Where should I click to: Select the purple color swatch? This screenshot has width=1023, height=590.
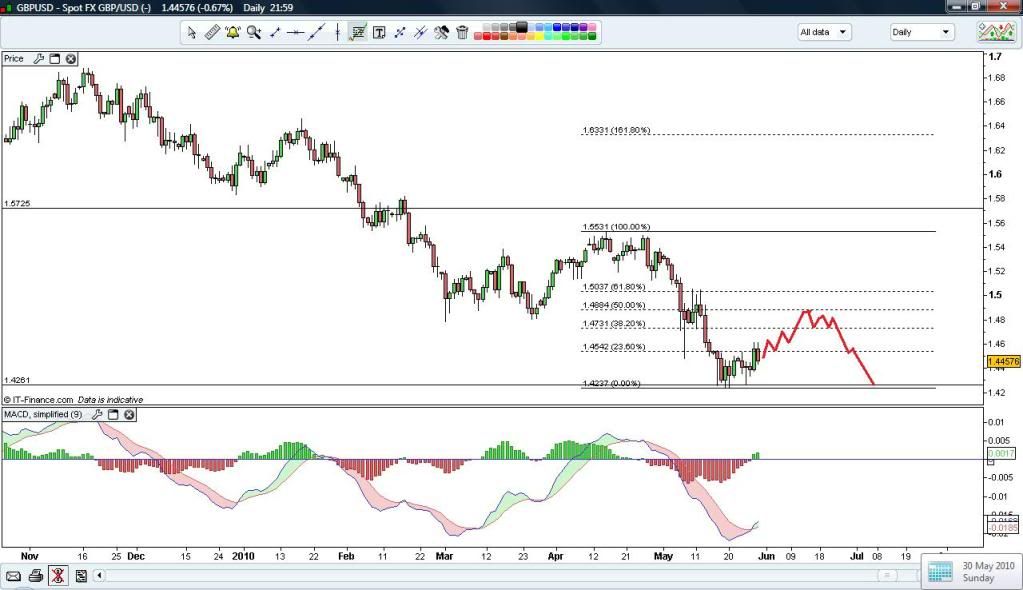coord(583,27)
